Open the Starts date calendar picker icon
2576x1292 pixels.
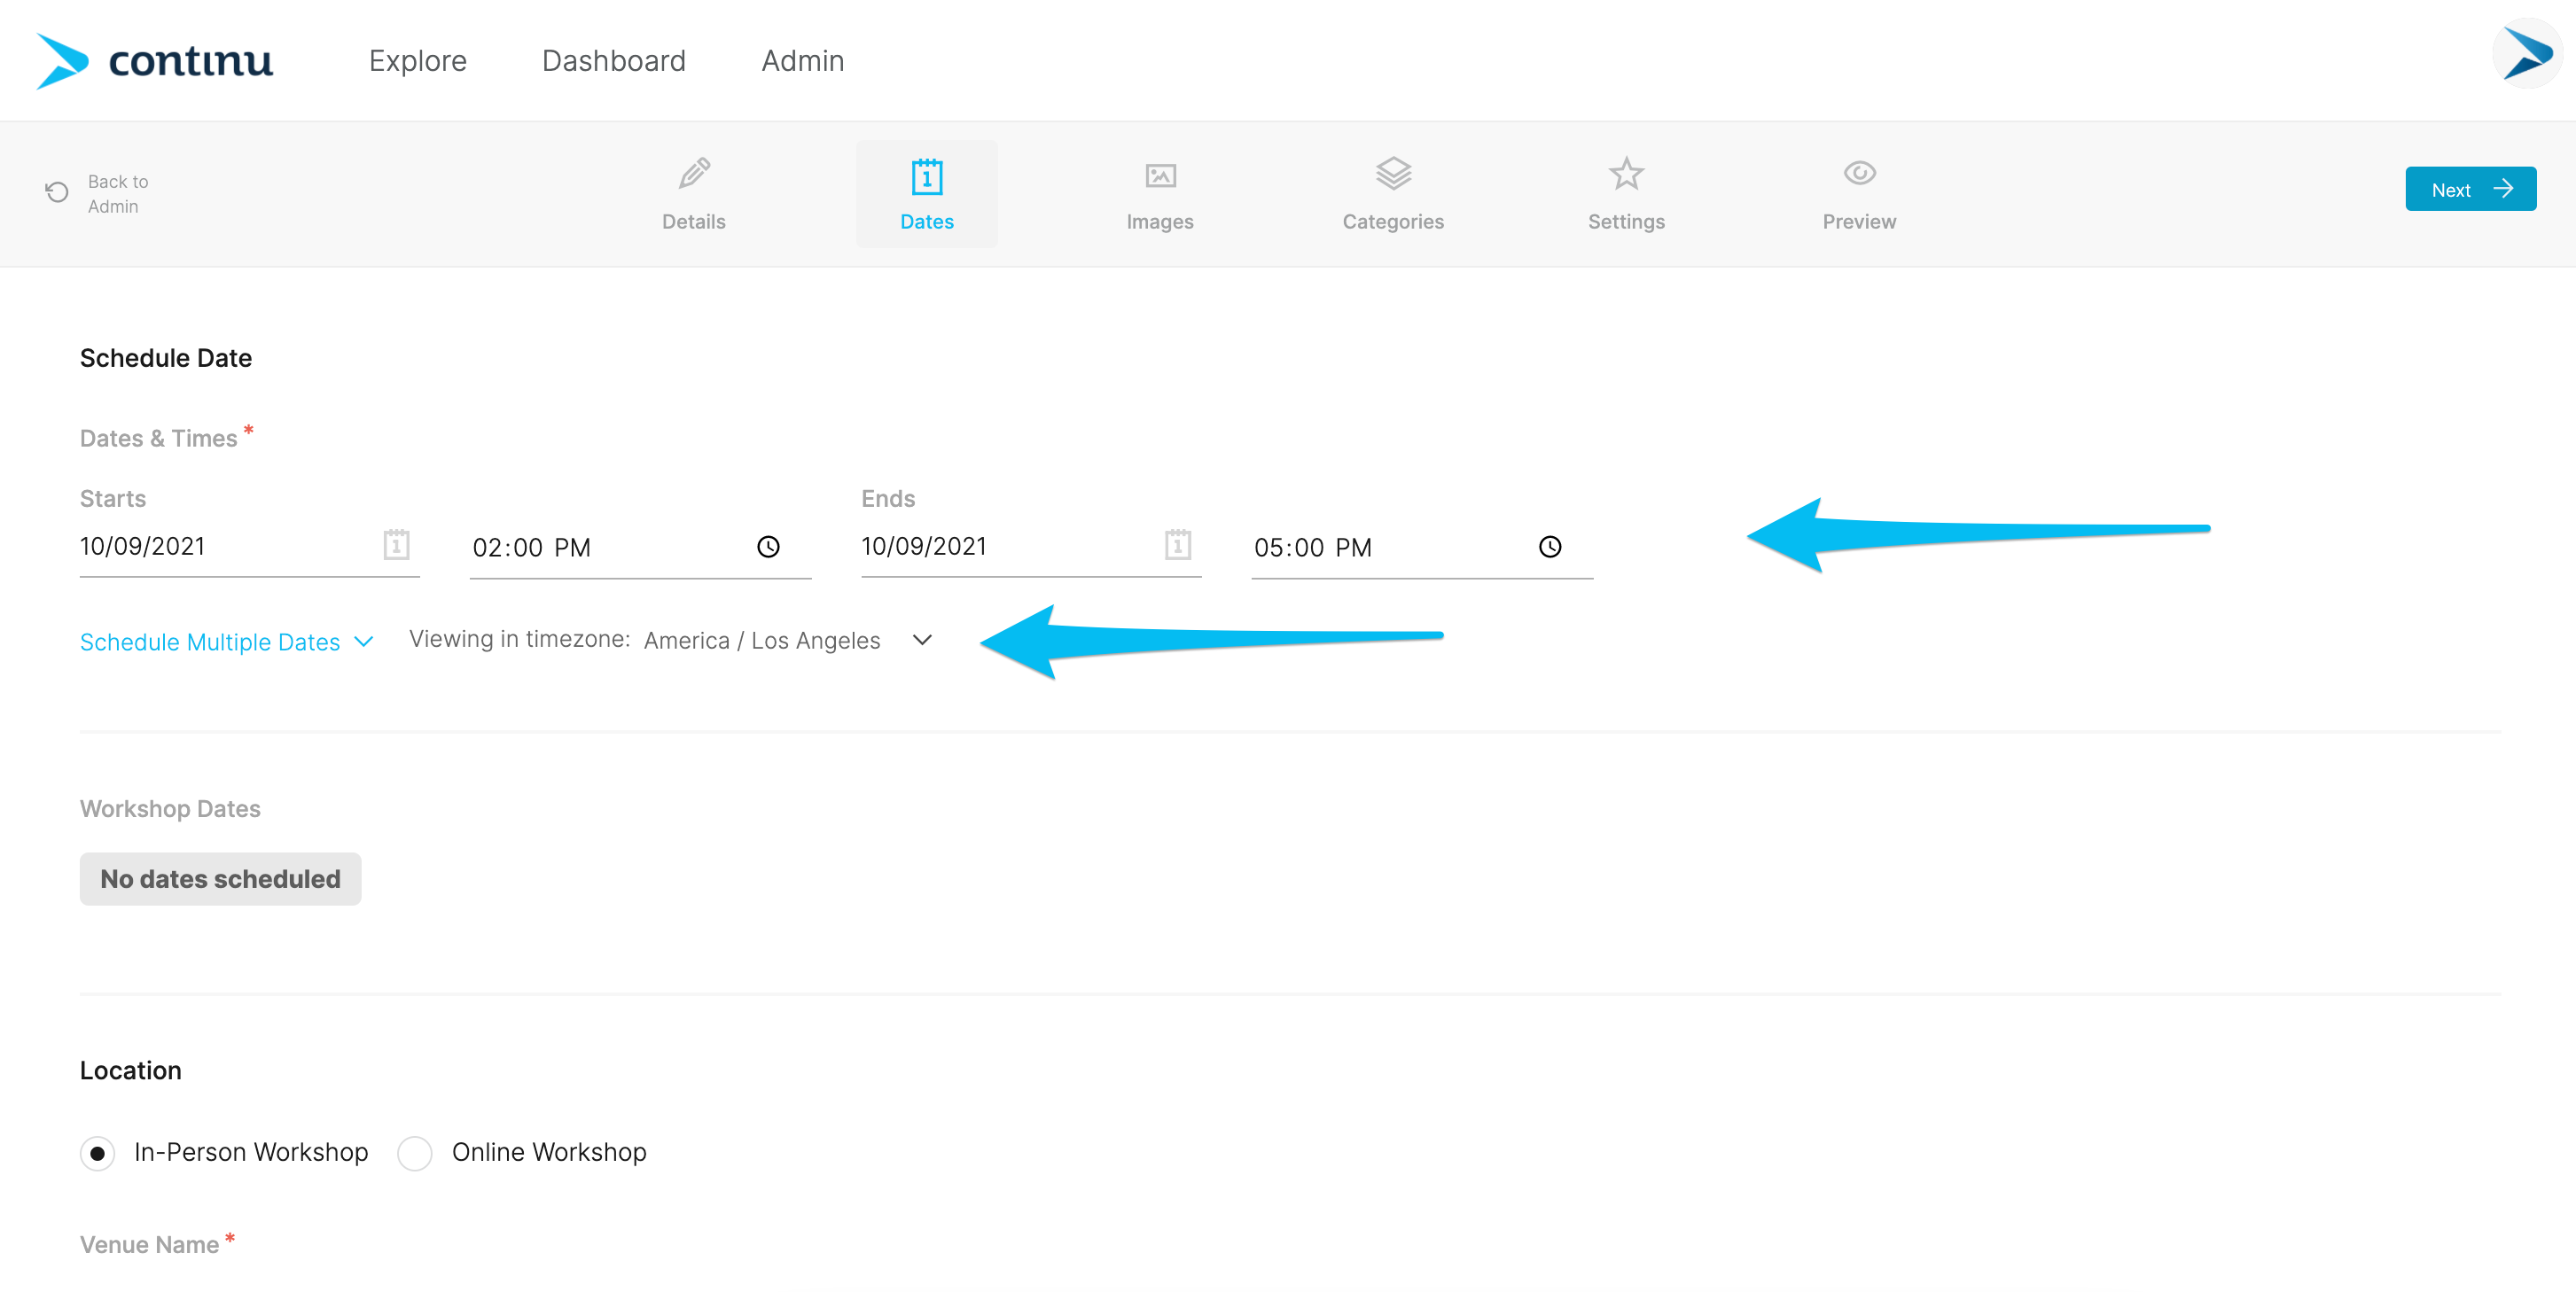pyautogui.click(x=396, y=545)
